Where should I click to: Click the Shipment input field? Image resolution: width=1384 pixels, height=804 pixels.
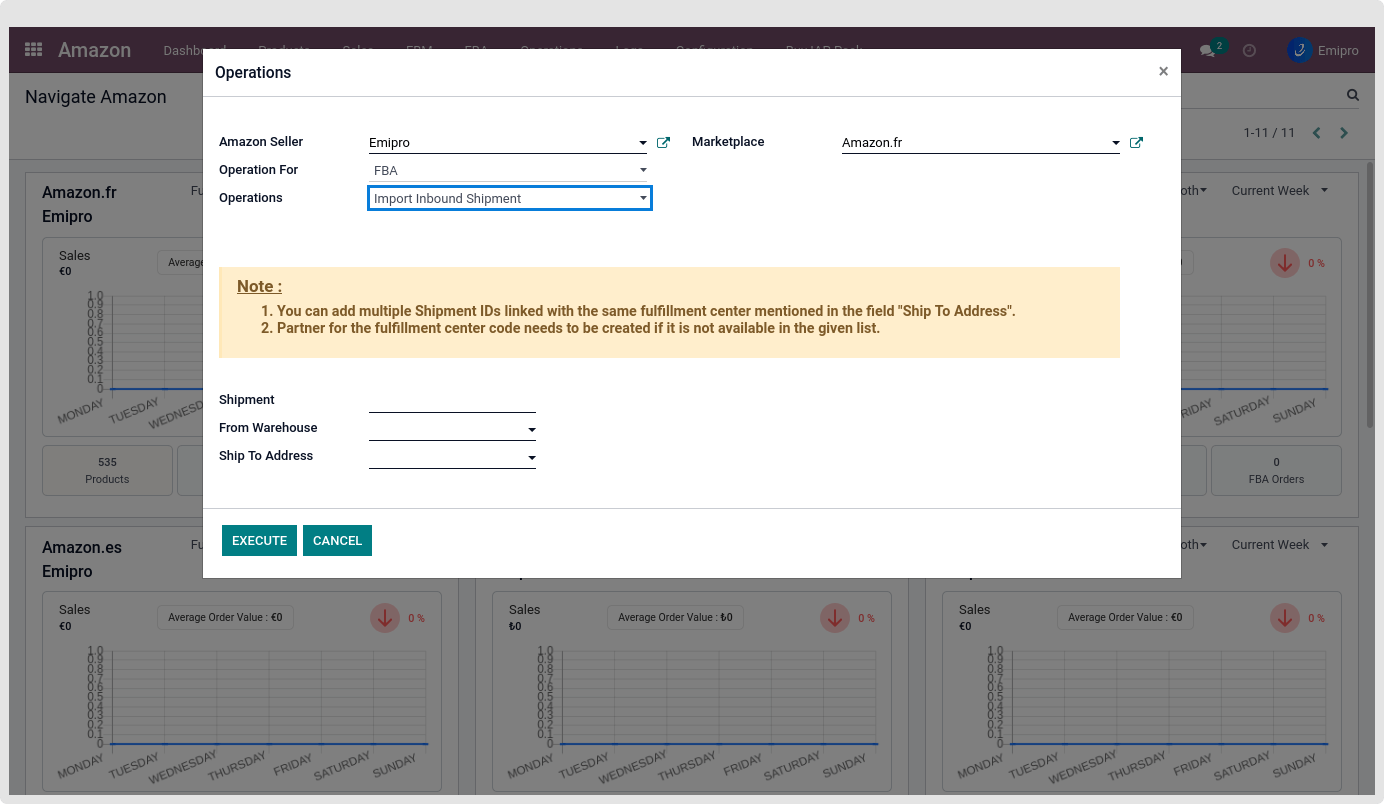click(x=452, y=401)
